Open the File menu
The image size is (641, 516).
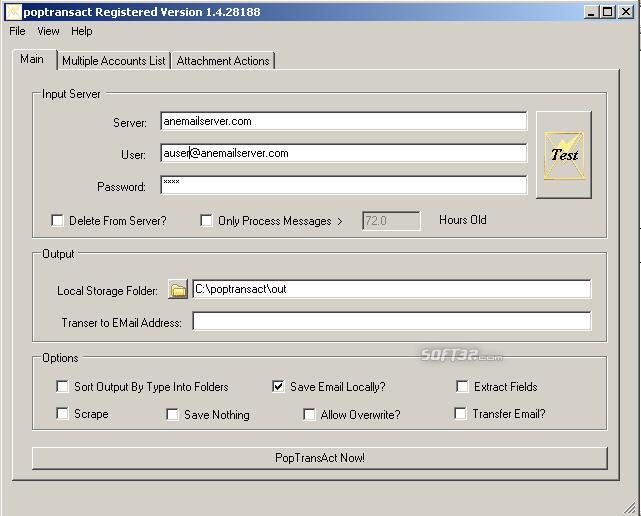click(x=17, y=31)
